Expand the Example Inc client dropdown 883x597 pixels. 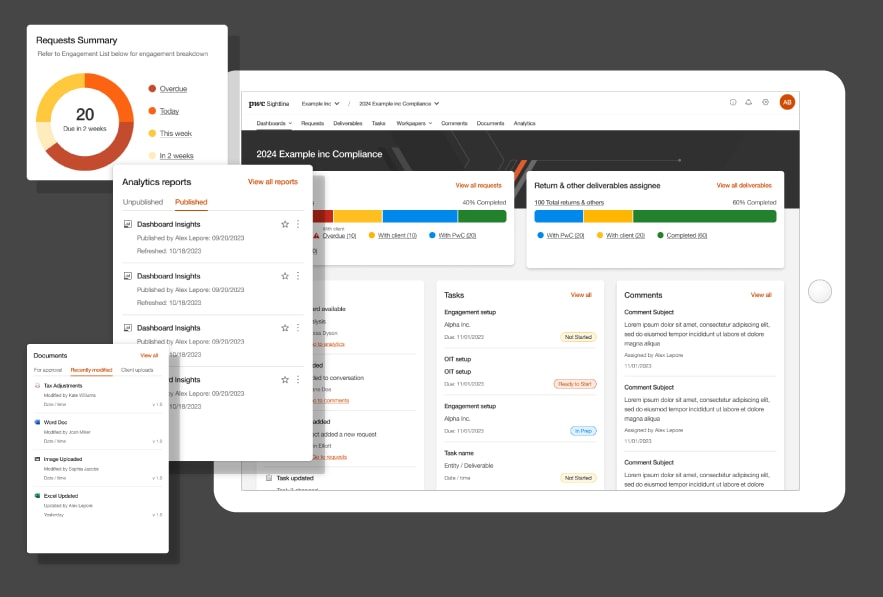pos(320,103)
